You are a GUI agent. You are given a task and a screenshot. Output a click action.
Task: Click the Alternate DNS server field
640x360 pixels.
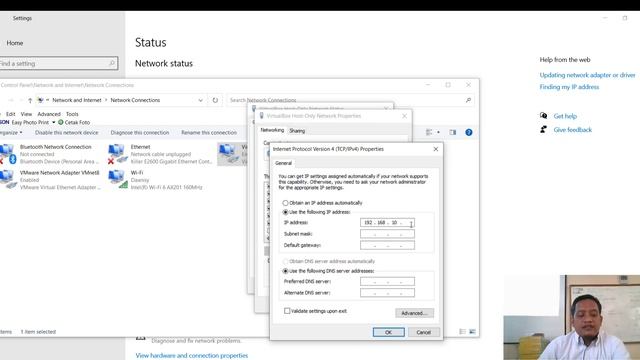(x=387, y=293)
